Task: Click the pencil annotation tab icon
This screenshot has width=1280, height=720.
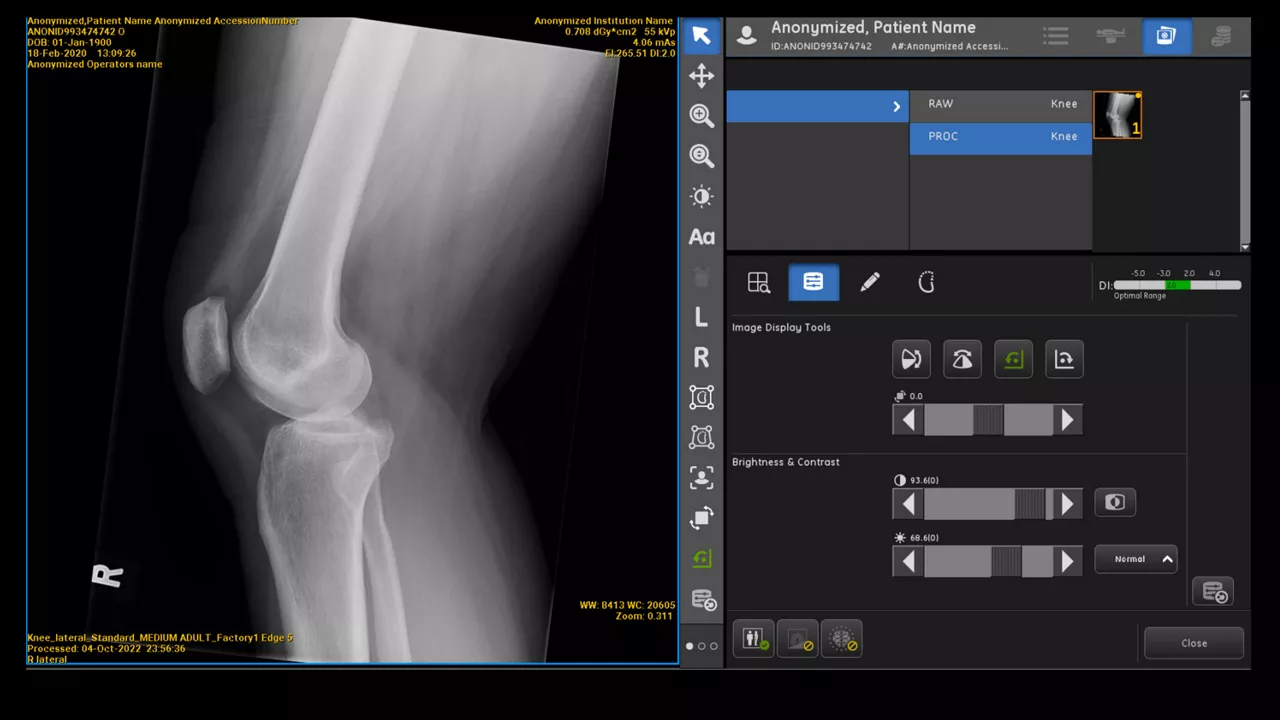Action: pos(870,283)
